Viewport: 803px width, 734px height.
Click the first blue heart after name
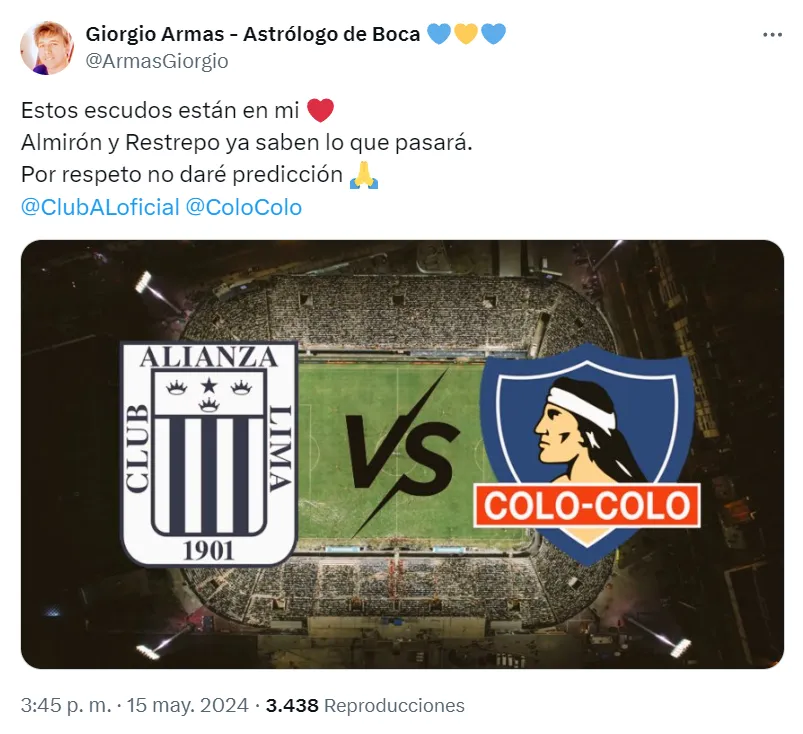439,34
